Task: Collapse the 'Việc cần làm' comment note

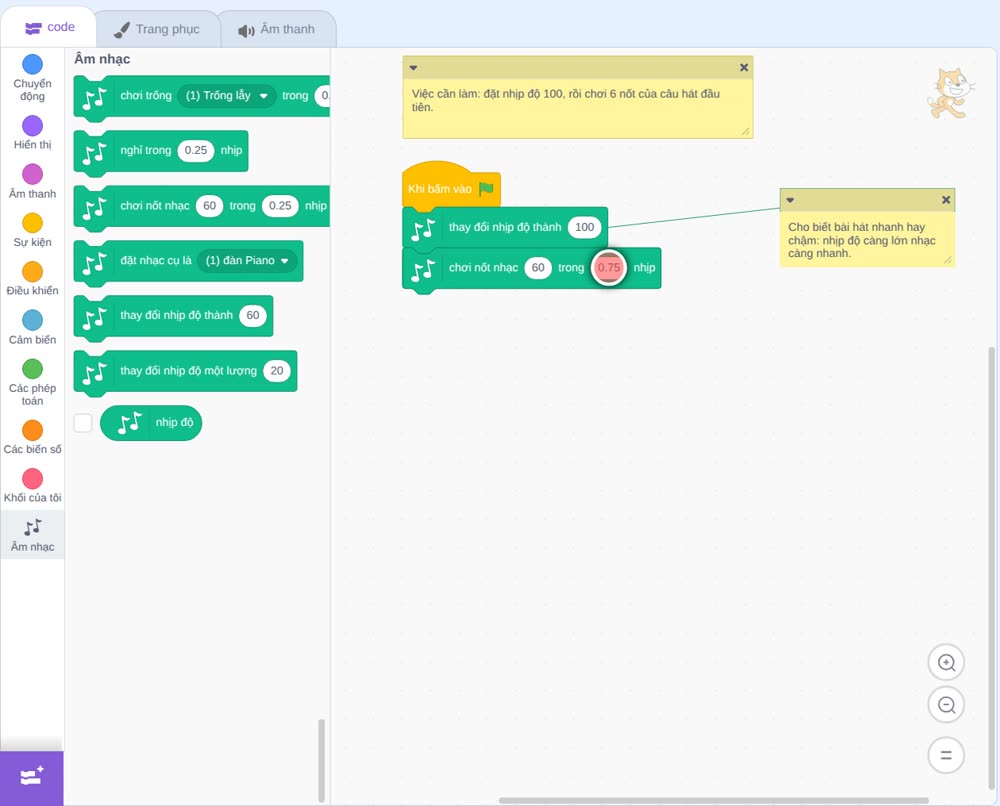Action: tap(413, 68)
